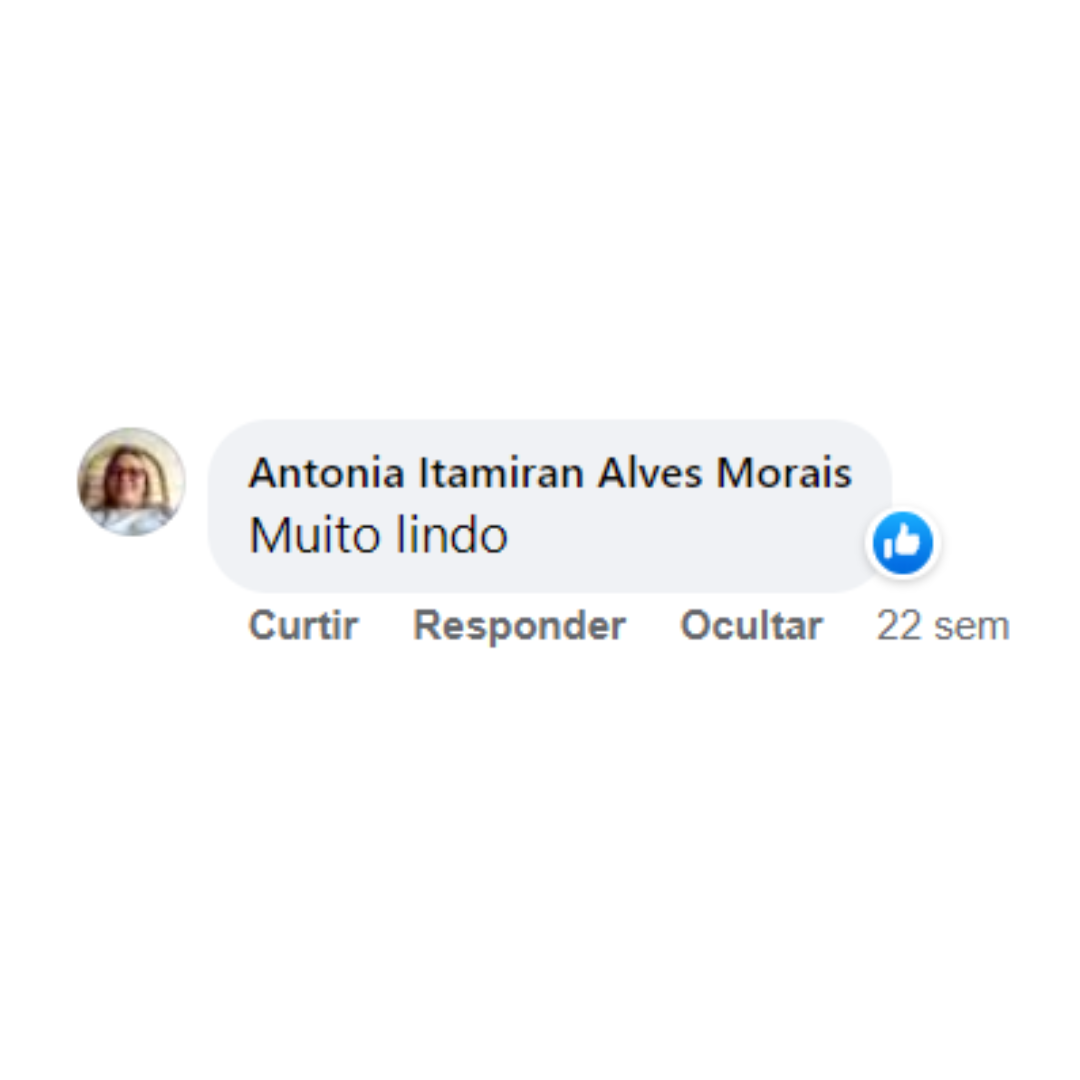Open reactions list from thumbs-up icon
This screenshot has width=1080, height=1080.
point(902,543)
